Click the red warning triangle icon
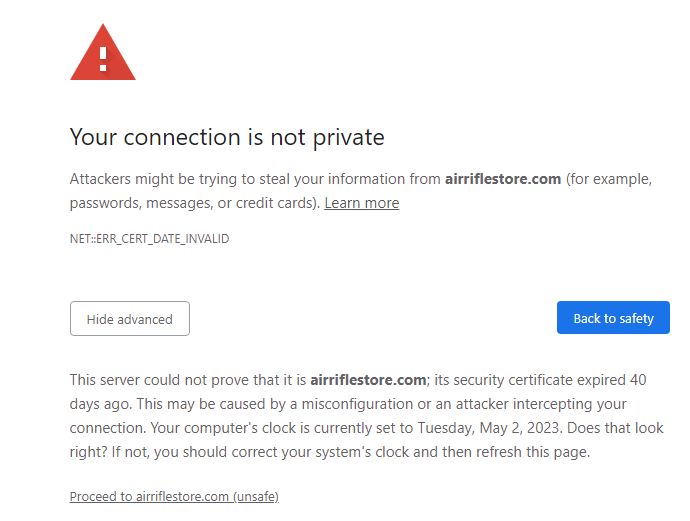This screenshot has height=521, width=690. tap(103, 53)
